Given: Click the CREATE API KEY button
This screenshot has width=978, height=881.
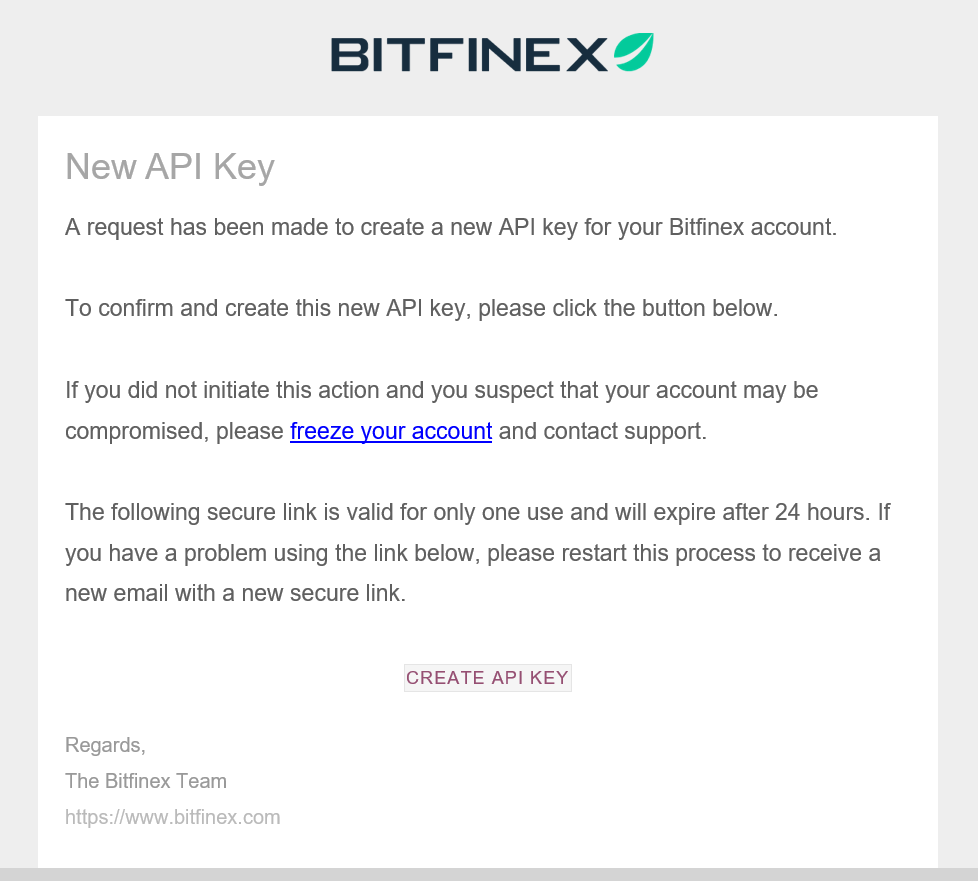Looking at the screenshot, I should tap(488, 678).
